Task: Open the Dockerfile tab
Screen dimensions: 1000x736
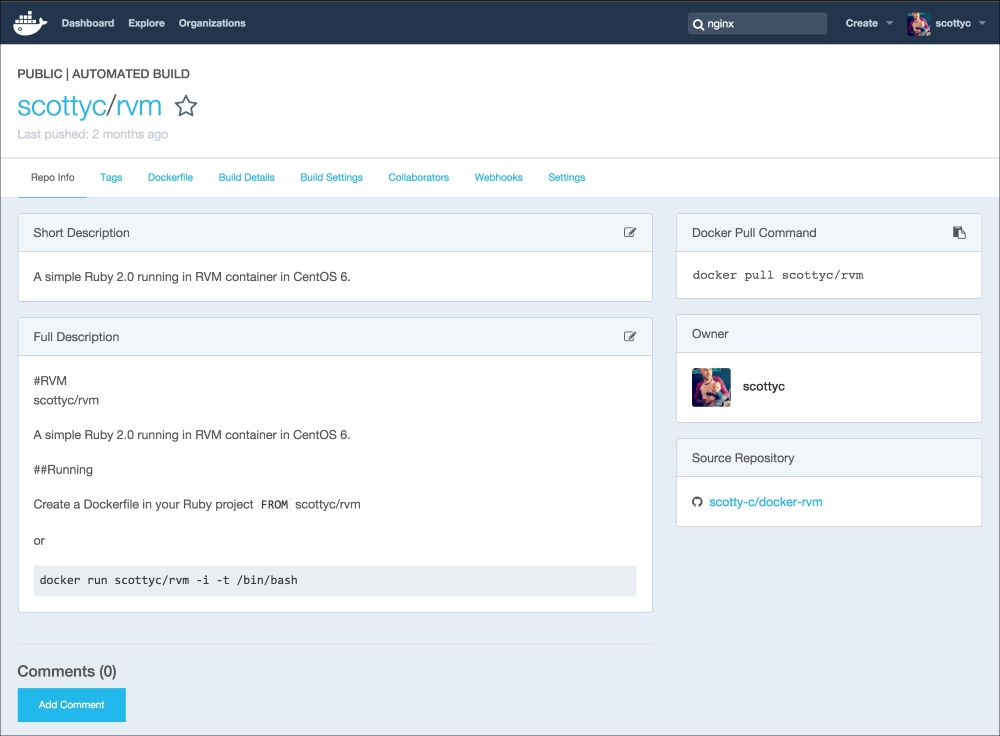Action: tap(170, 177)
